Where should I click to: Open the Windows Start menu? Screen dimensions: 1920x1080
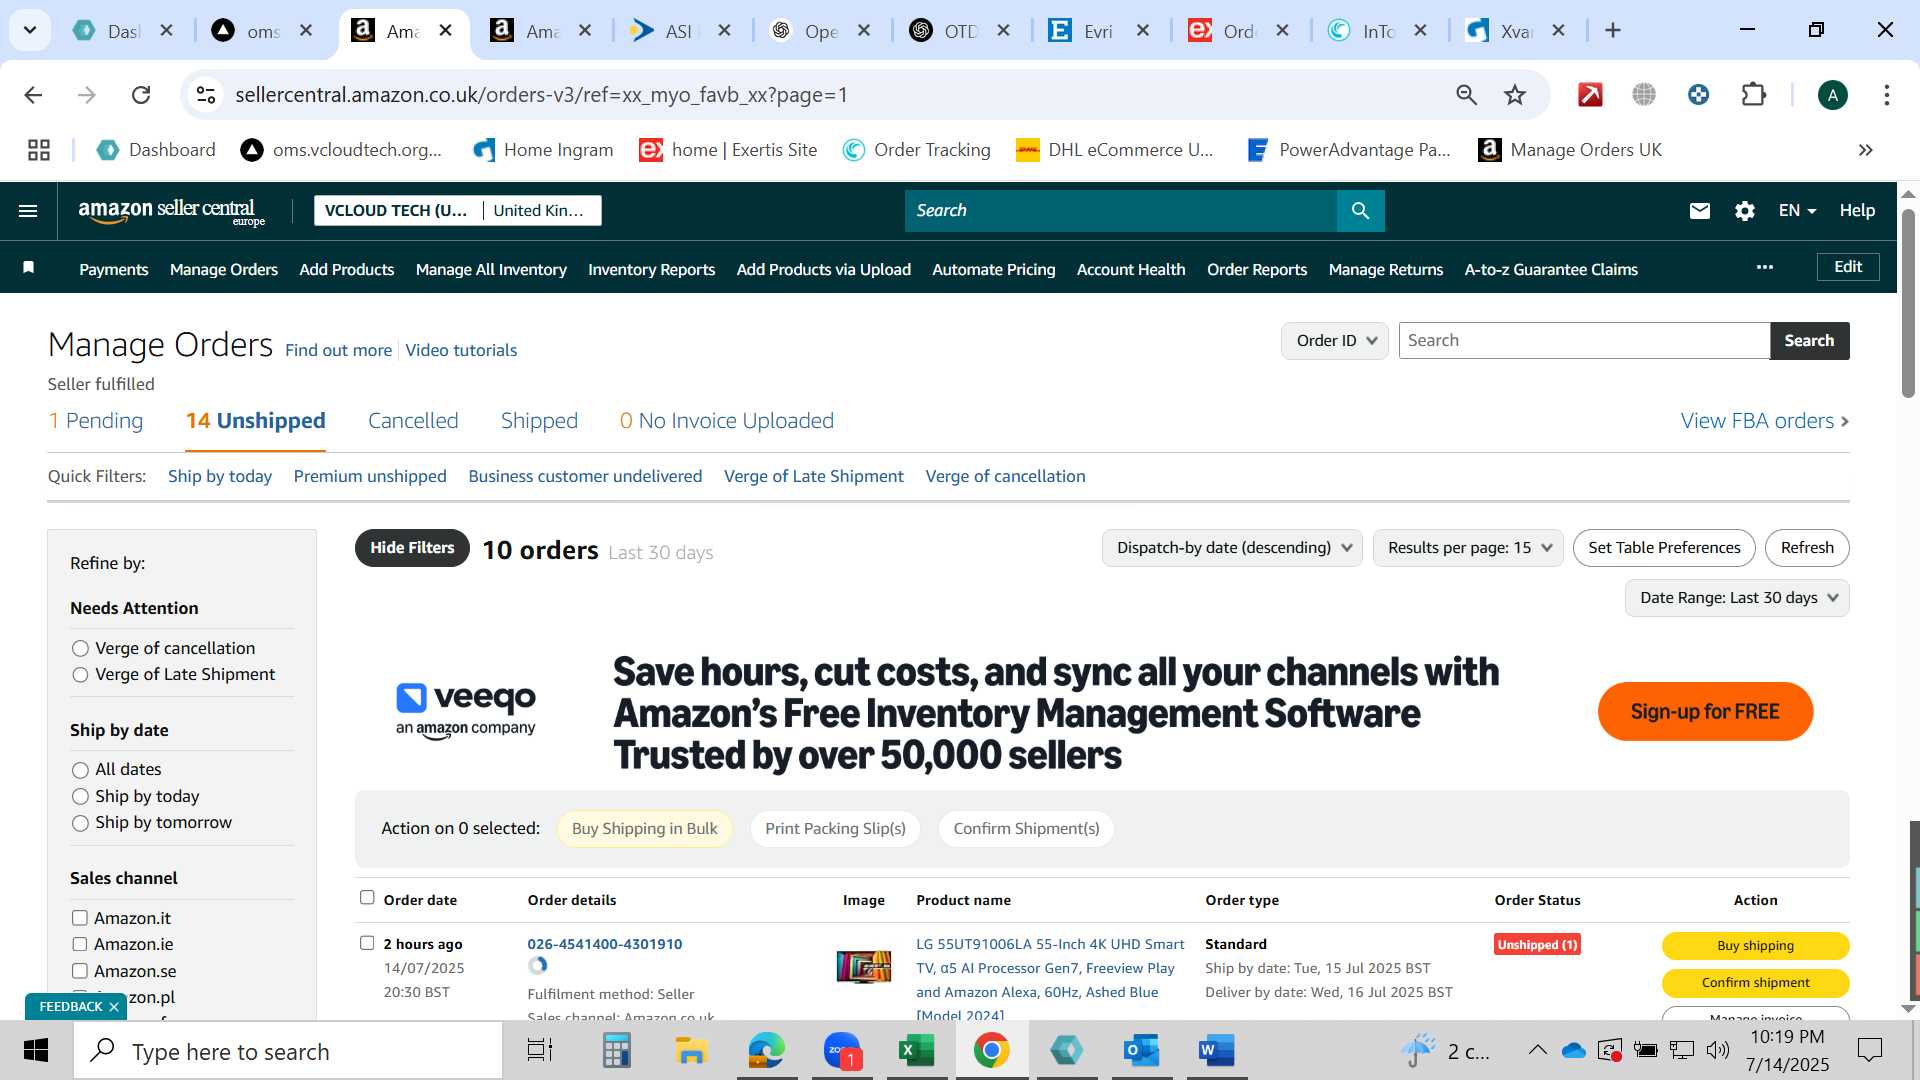click(36, 1051)
